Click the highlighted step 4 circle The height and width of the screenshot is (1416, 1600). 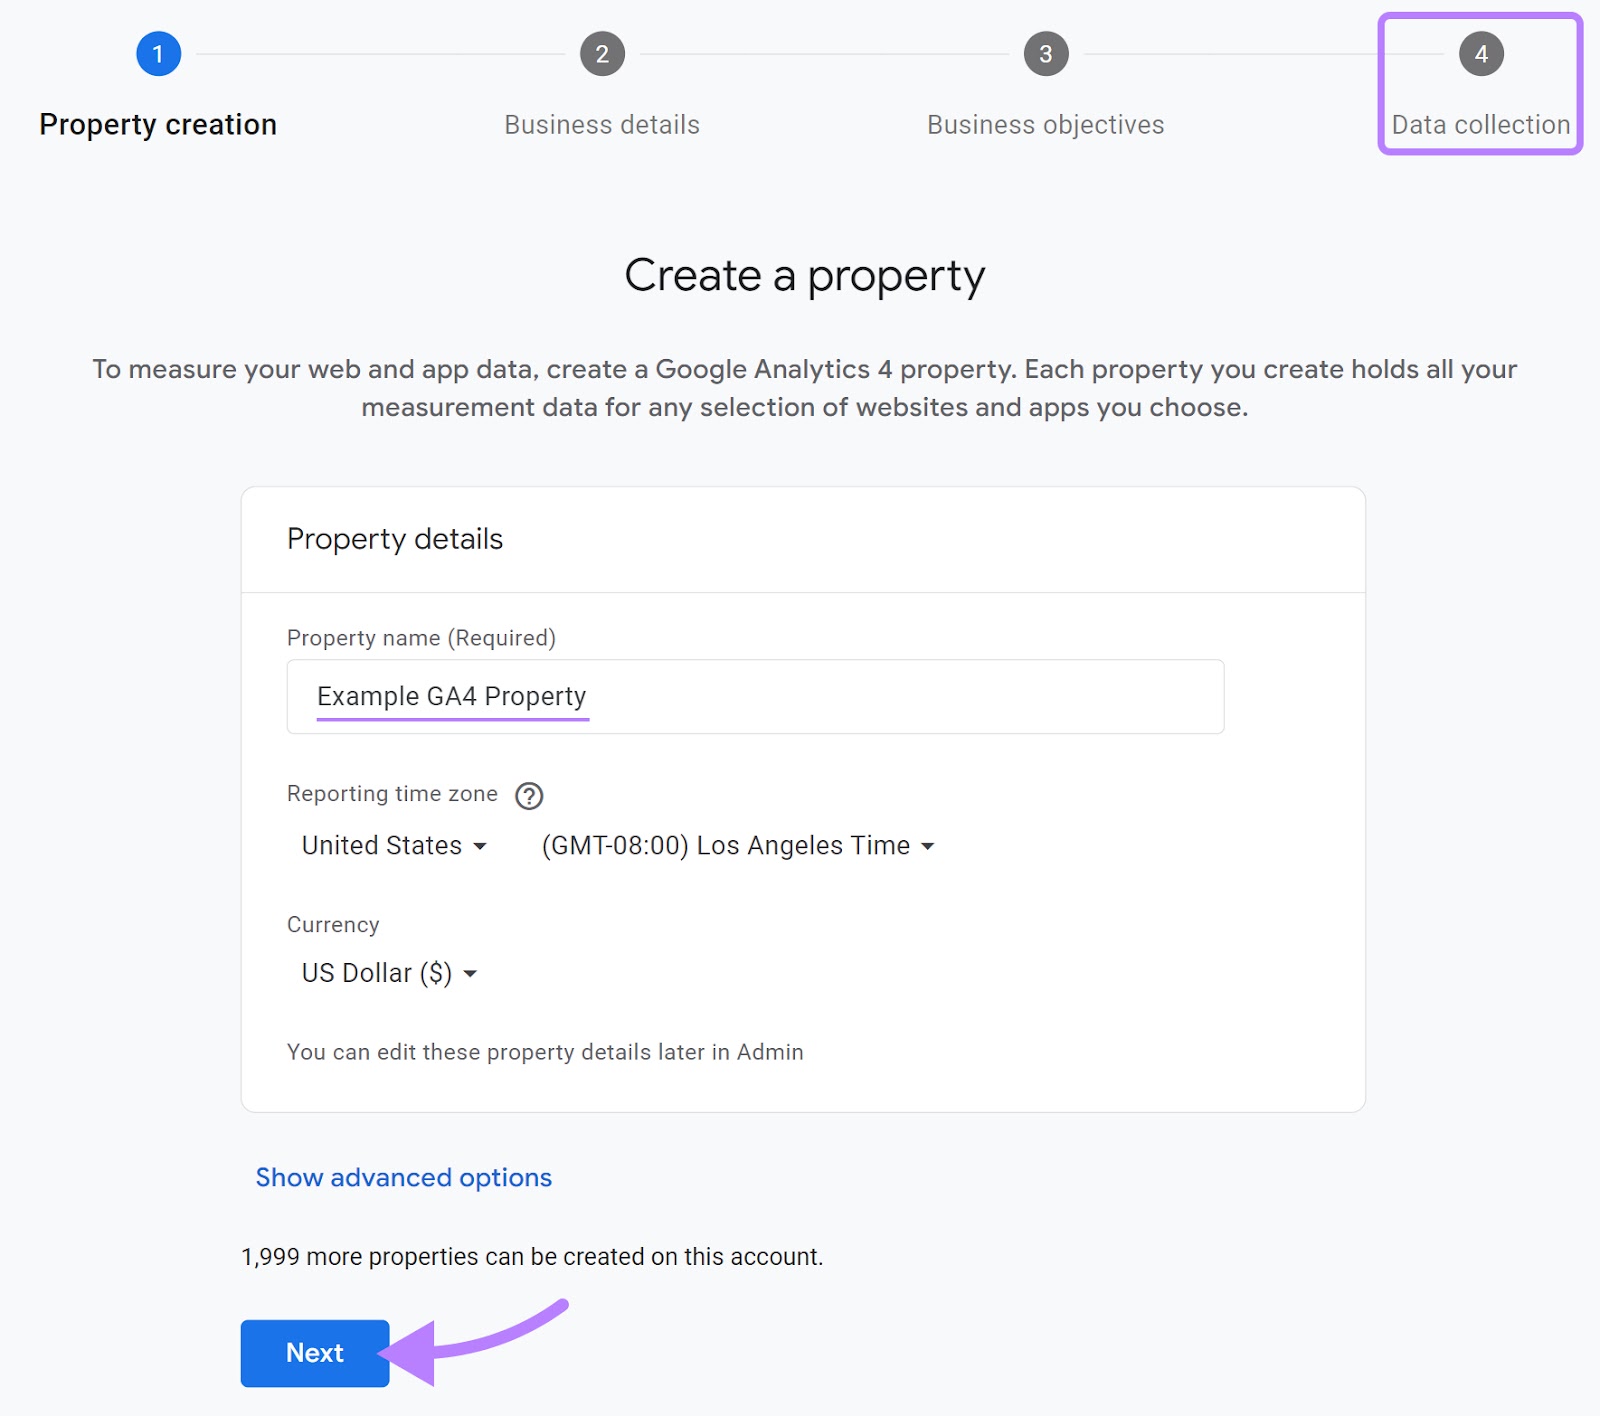pyautogui.click(x=1479, y=53)
